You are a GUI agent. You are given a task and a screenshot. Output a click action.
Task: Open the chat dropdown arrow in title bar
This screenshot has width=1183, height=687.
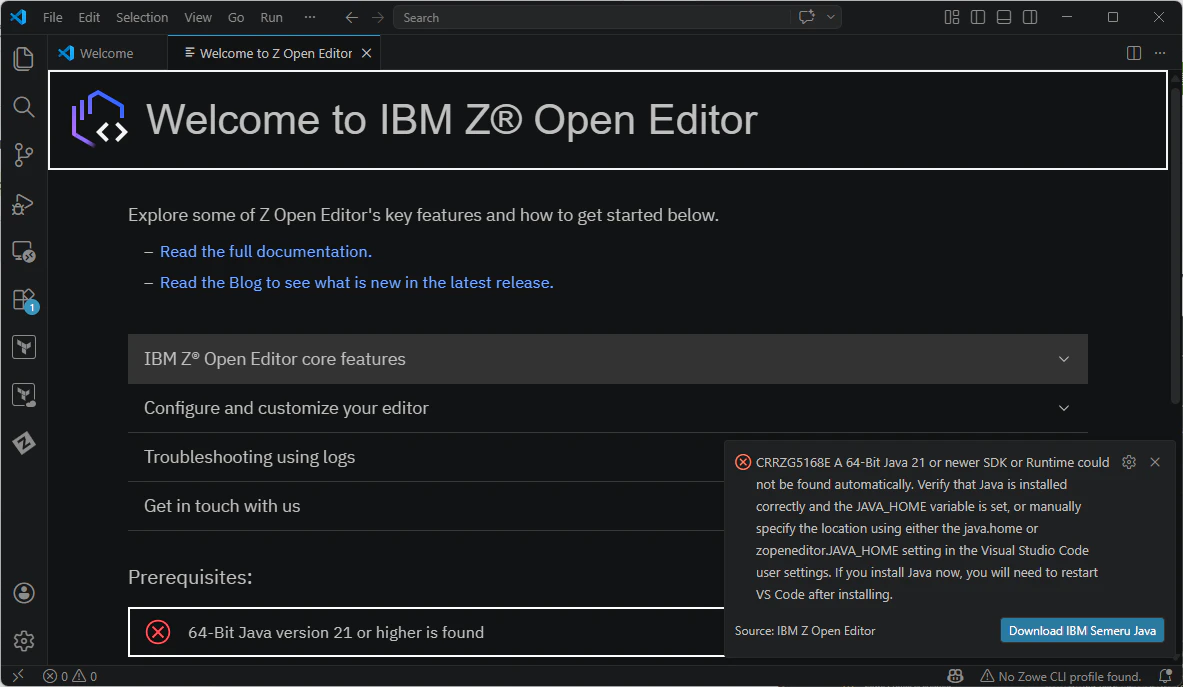pos(831,17)
